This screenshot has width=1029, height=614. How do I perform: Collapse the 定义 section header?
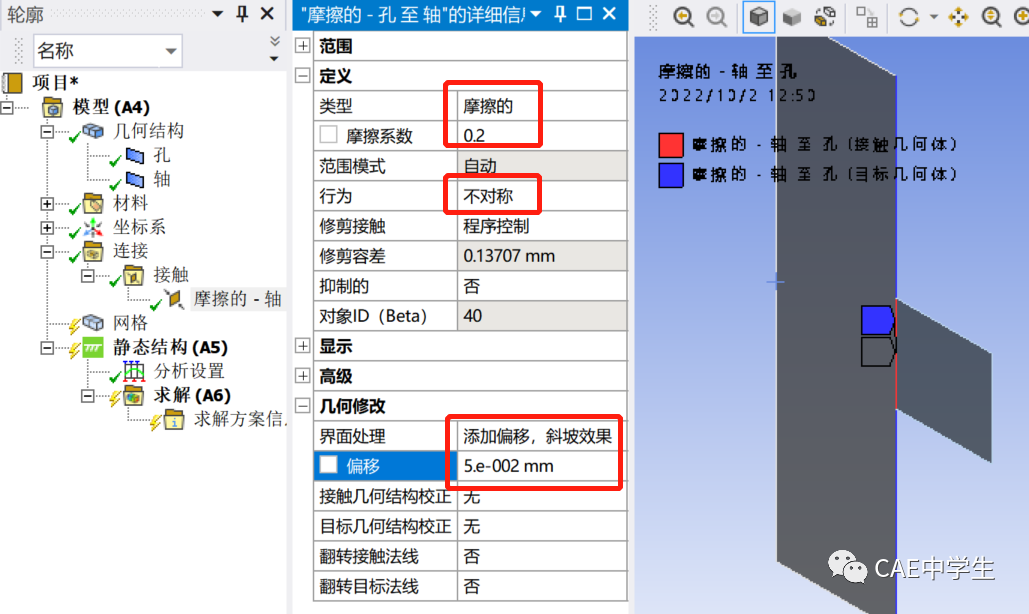point(302,75)
